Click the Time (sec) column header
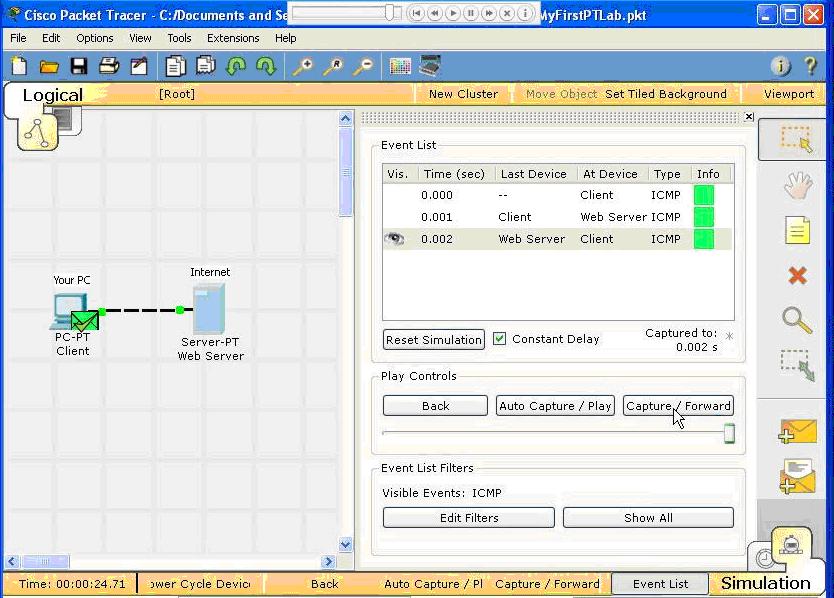The width and height of the screenshot is (834, 598). click(x=456, y=174)
